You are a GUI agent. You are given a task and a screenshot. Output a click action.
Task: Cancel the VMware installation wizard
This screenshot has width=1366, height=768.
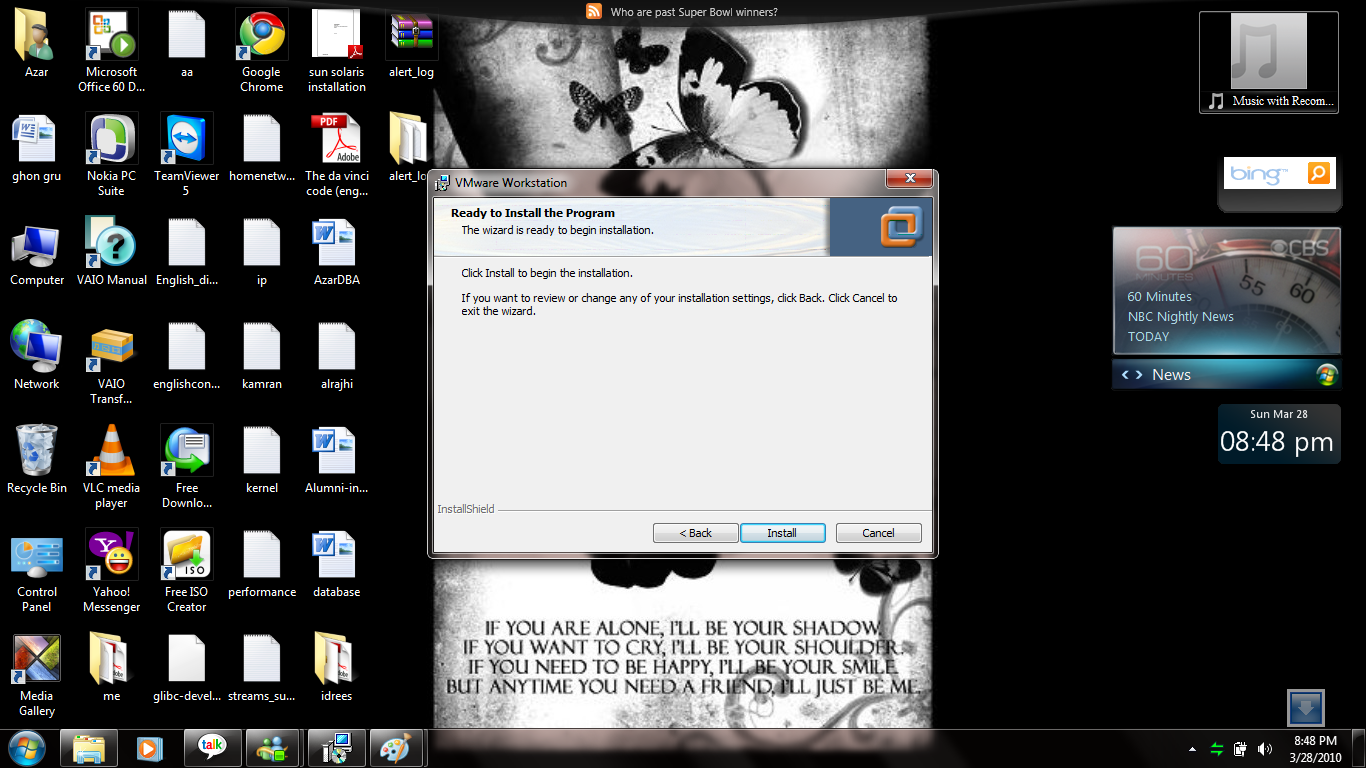tap(878, 533)
